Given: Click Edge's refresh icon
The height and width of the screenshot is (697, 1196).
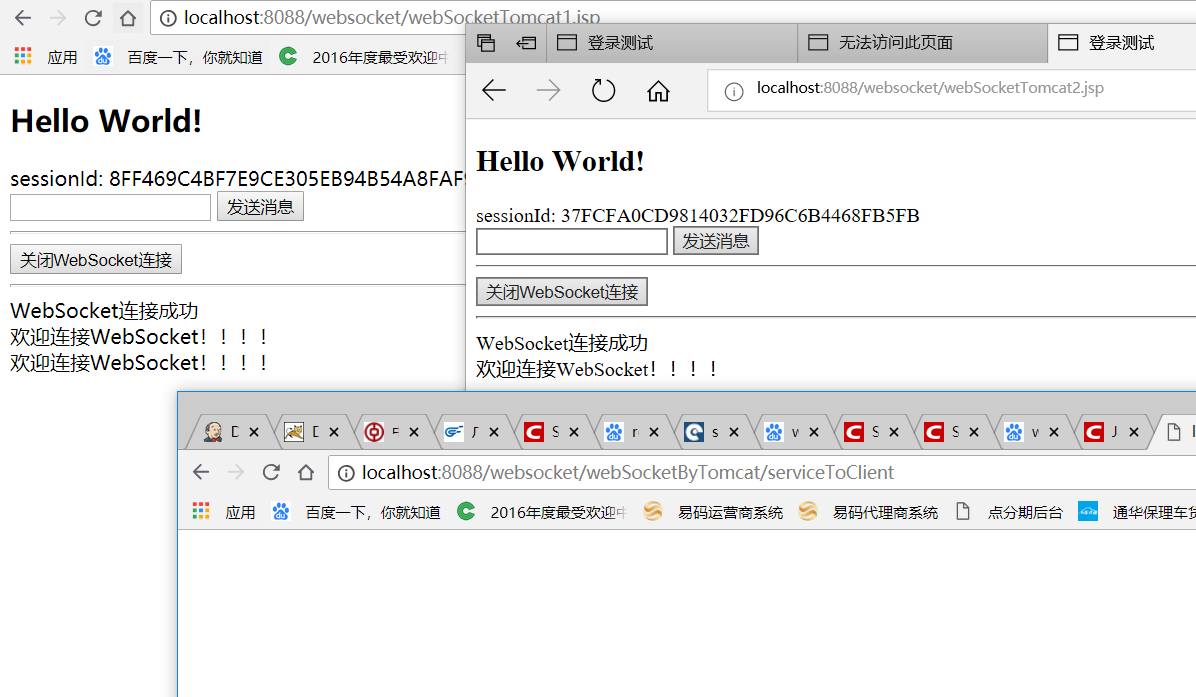Looking at the screenshot, I should click(603, 90).
